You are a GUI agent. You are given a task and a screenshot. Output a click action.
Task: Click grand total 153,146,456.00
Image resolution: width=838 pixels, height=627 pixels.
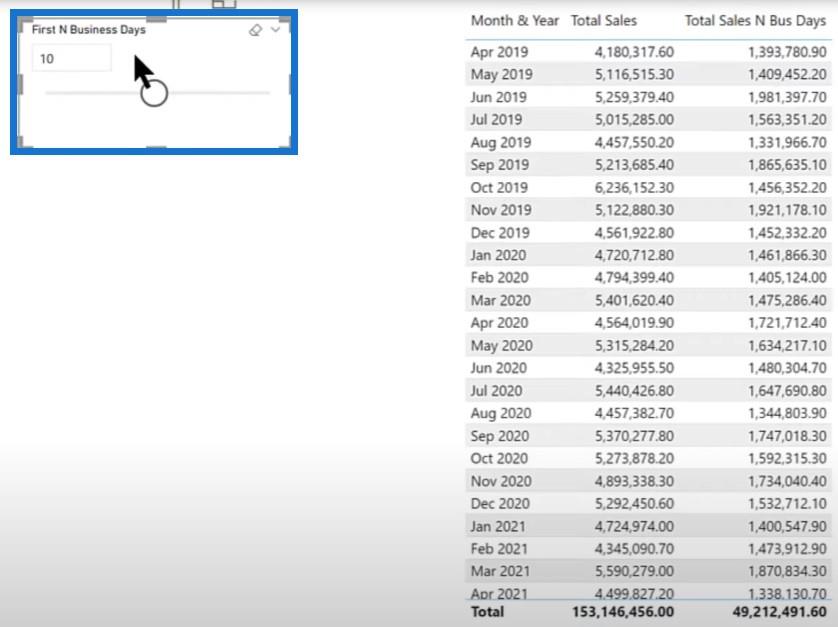[623, 612]
